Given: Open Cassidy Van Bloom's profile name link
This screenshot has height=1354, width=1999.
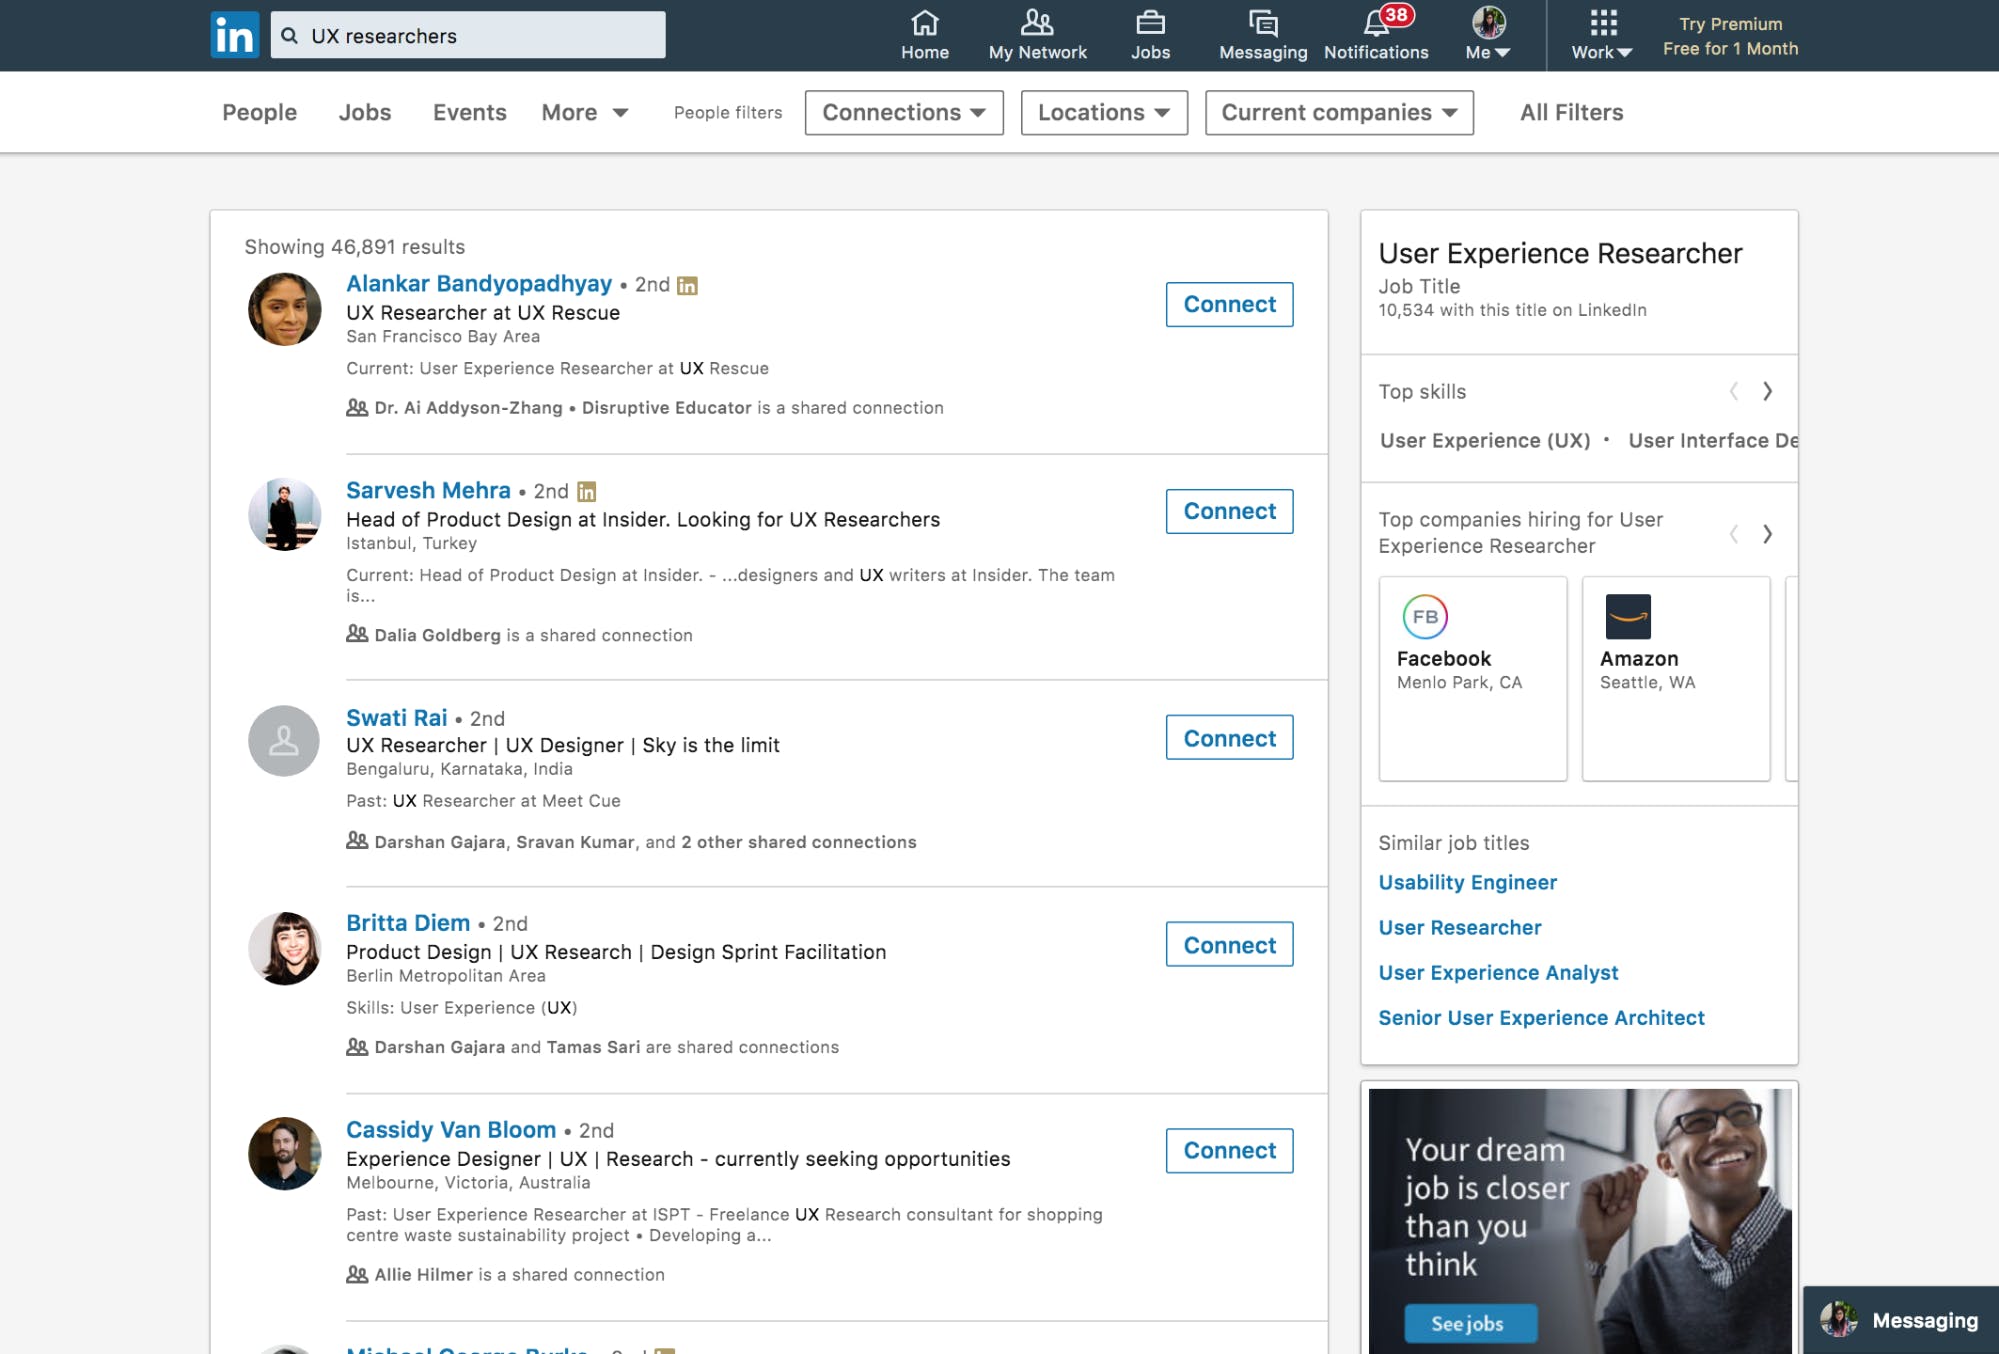Looking at the screenshot, I should (451, 1130).
